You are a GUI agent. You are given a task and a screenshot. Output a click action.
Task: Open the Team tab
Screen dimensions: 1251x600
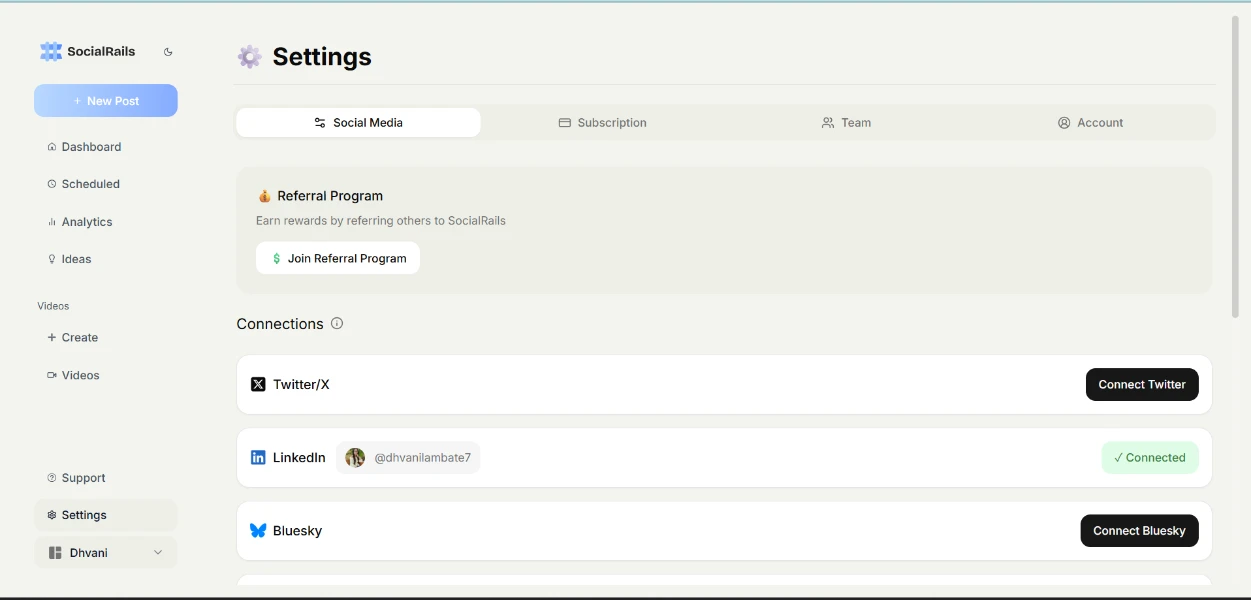846,123
